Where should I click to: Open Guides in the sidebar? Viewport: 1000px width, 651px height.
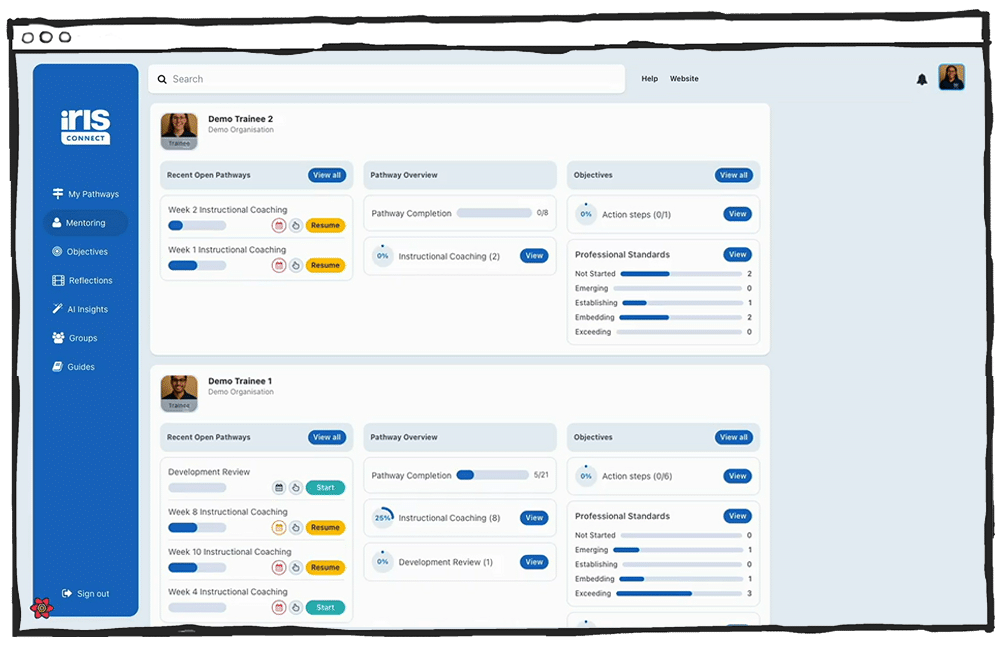point(73,367)
